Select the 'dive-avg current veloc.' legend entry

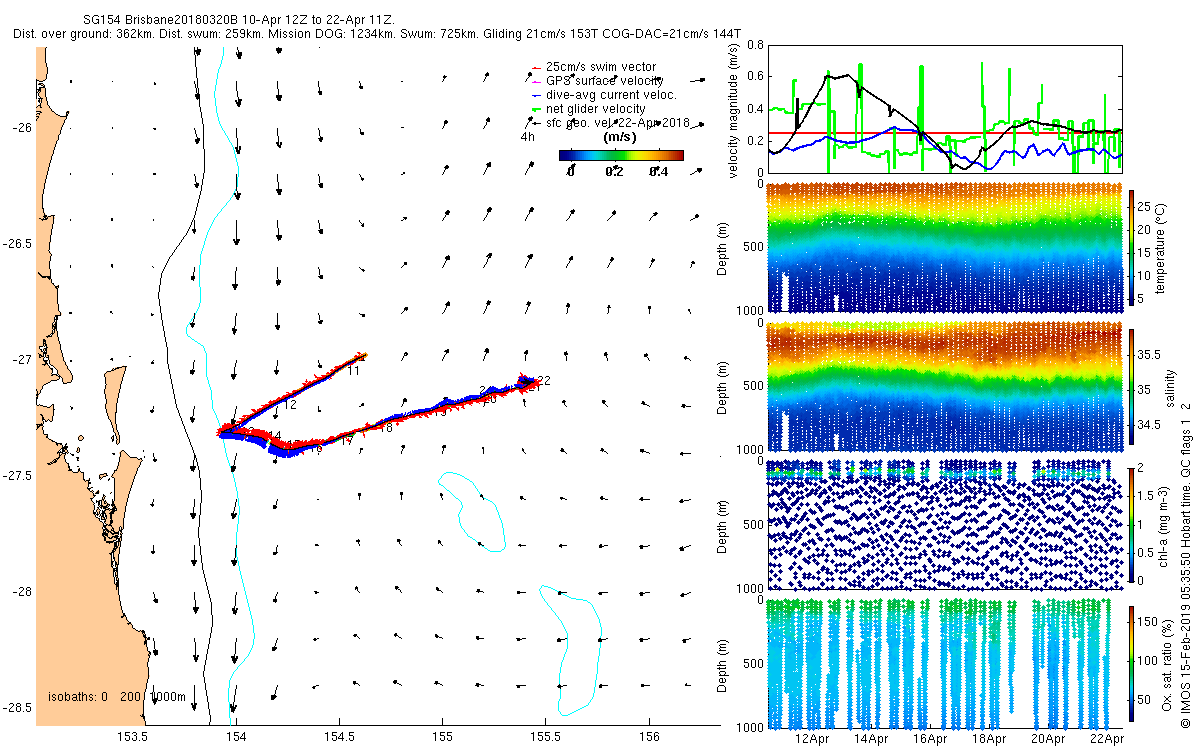602,95
